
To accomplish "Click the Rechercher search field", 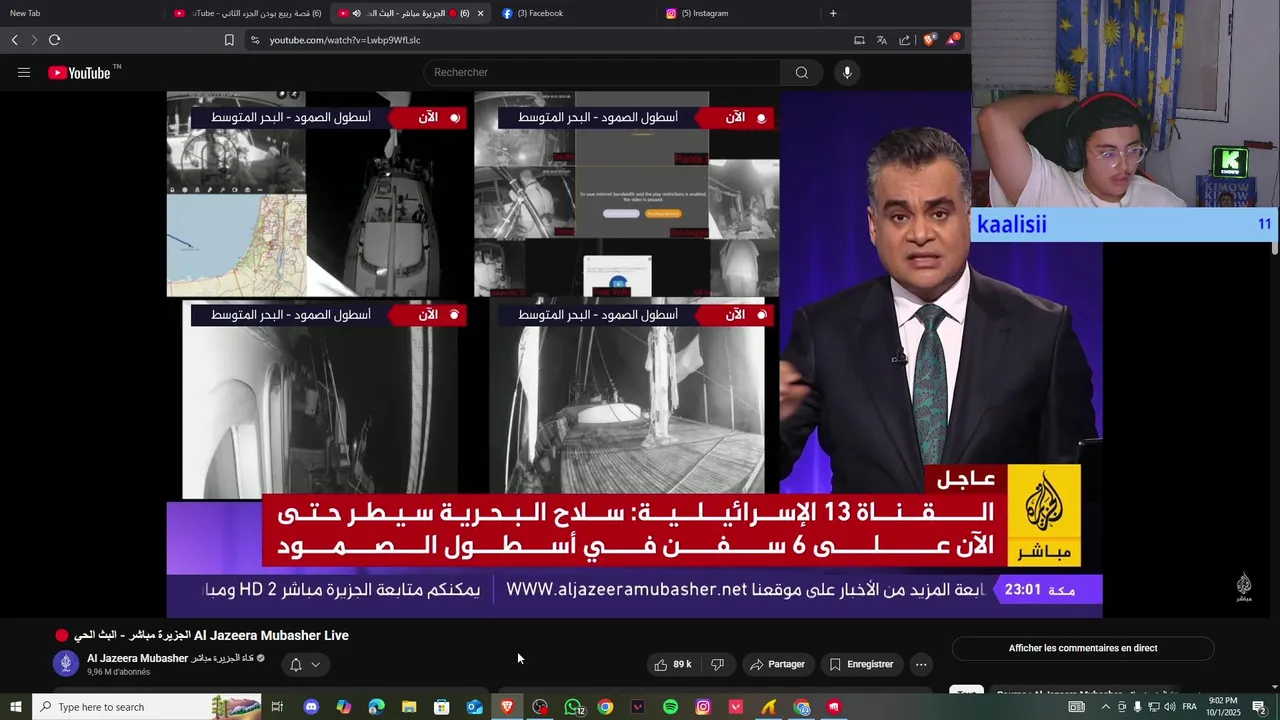I will (x=602, y=72).
